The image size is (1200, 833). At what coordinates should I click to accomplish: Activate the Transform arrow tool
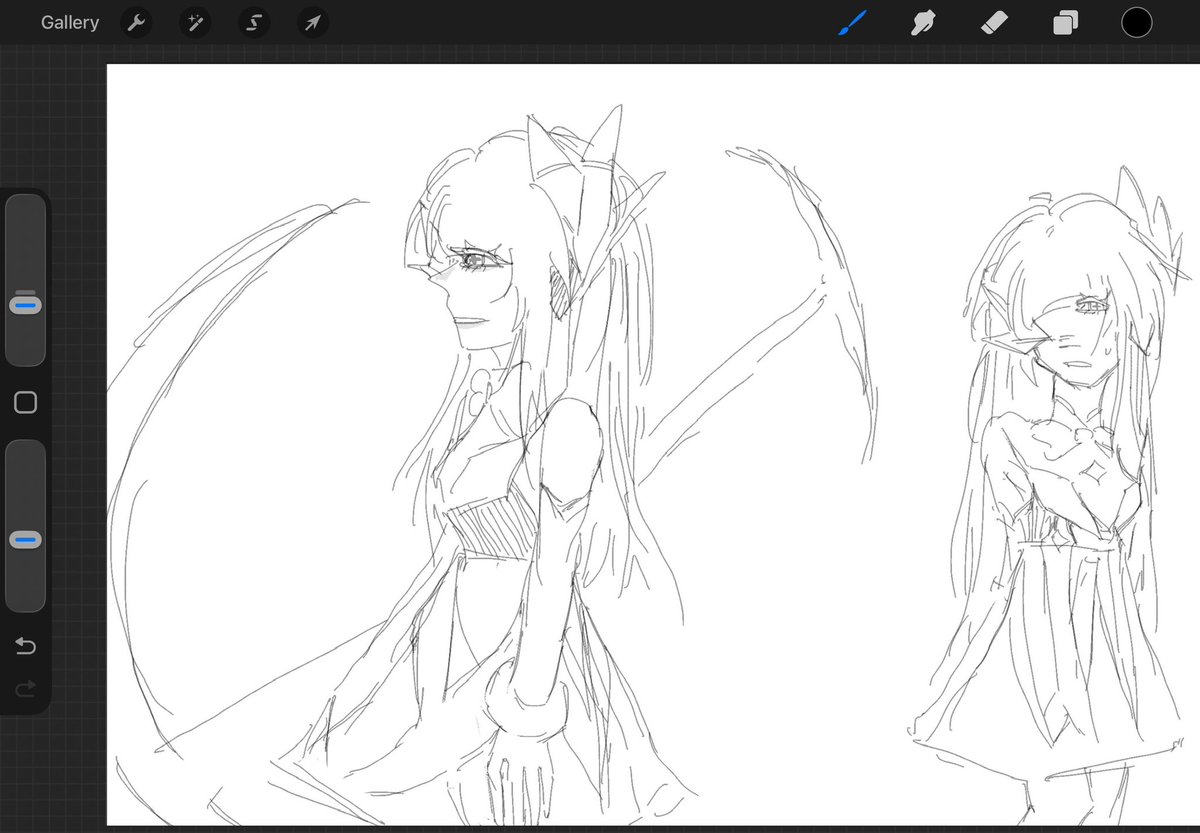(313, 22)
